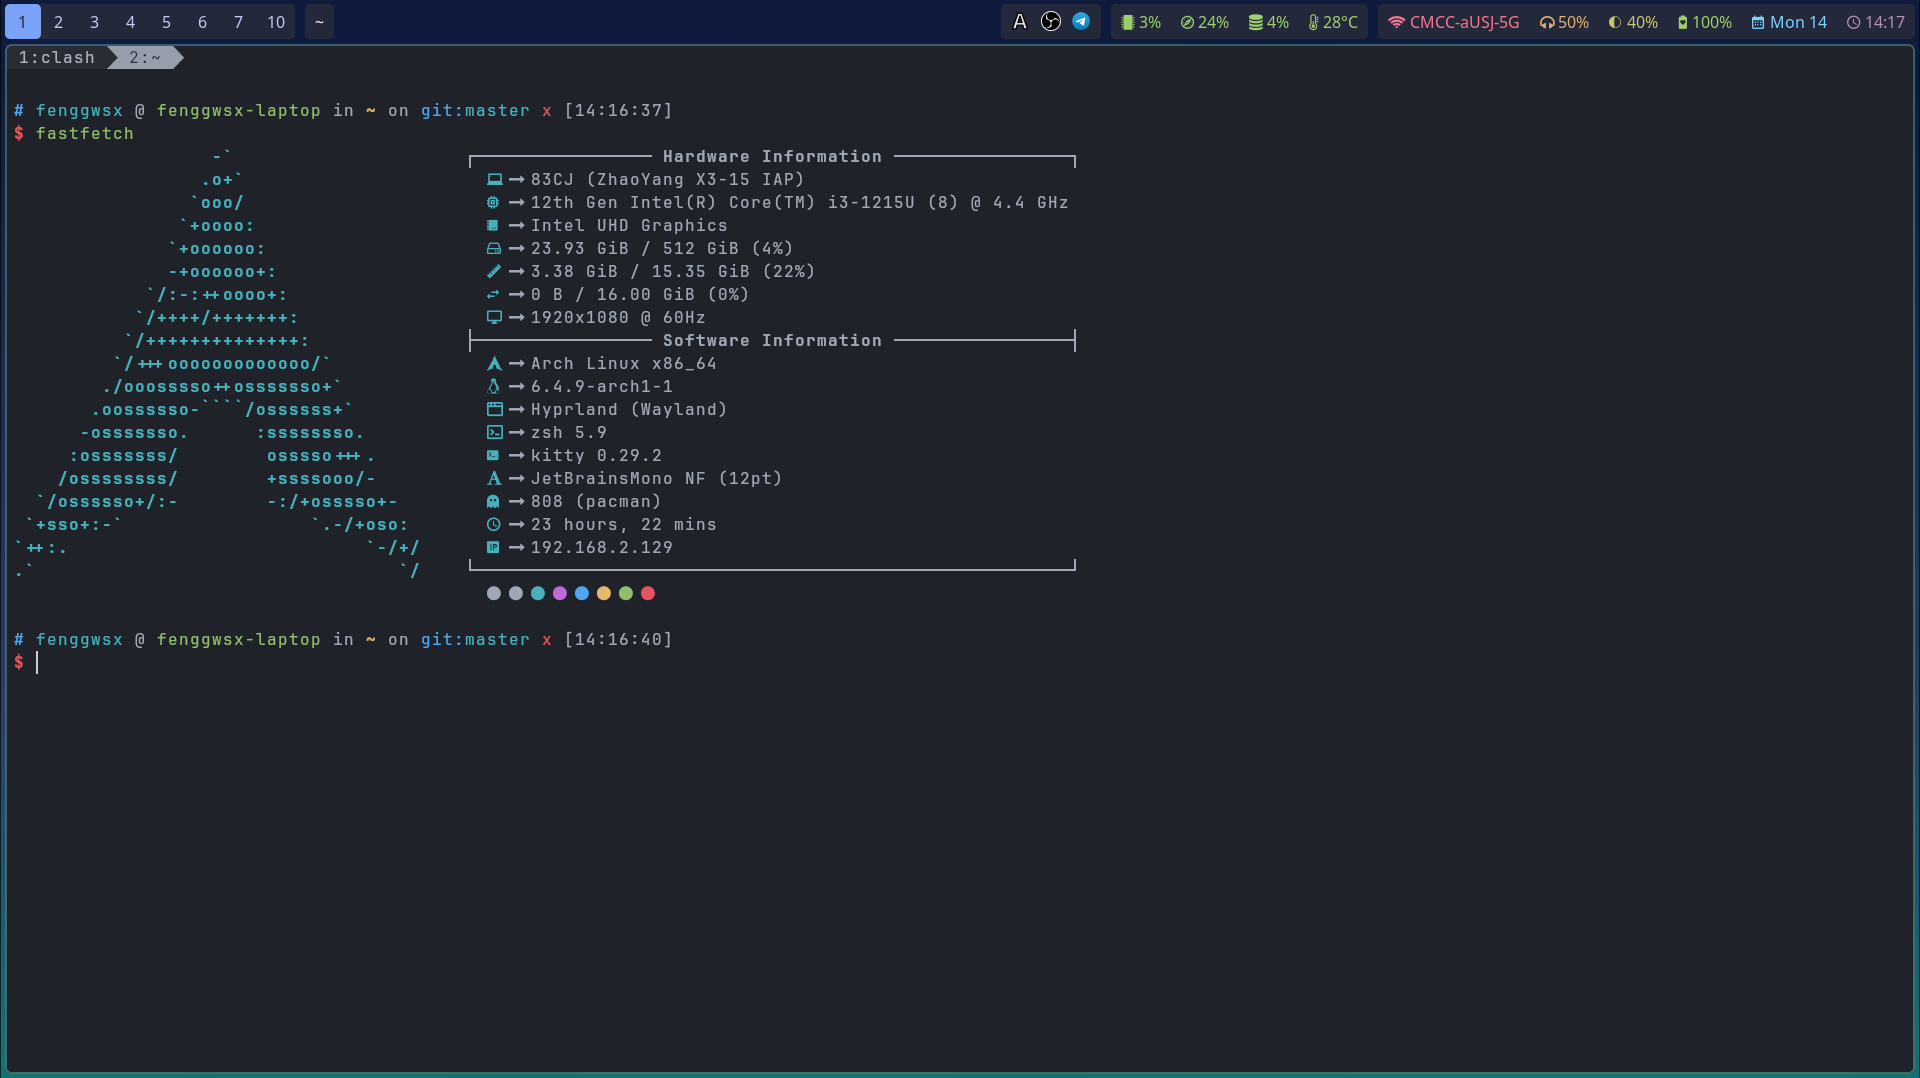Click the window icon beside Hyprland
Screen dimensions: 1920x1078
coord(494,410)
